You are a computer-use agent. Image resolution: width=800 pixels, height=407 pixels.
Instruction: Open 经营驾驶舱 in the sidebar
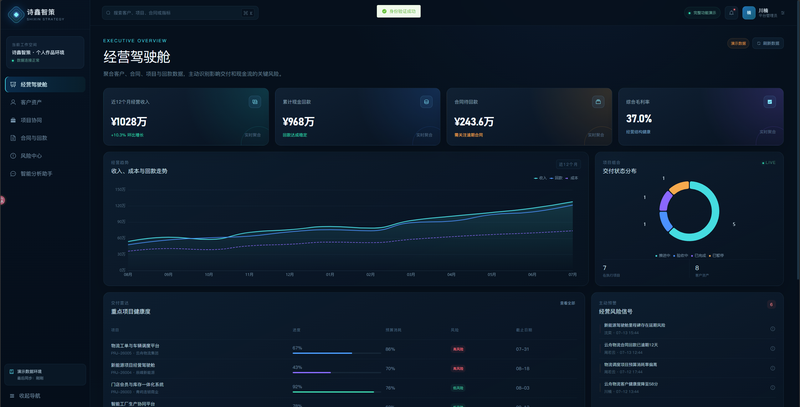pyautogui.click(x=45, y=85)
